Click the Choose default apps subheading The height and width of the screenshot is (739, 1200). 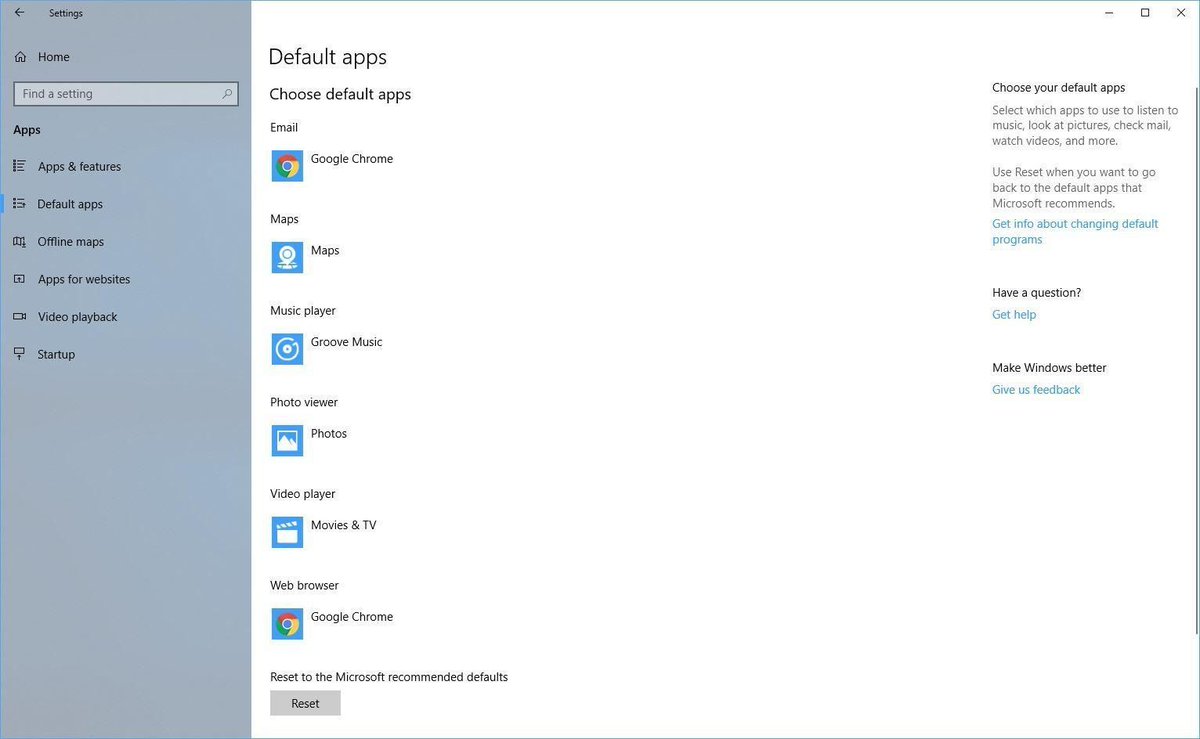(340, 94)
